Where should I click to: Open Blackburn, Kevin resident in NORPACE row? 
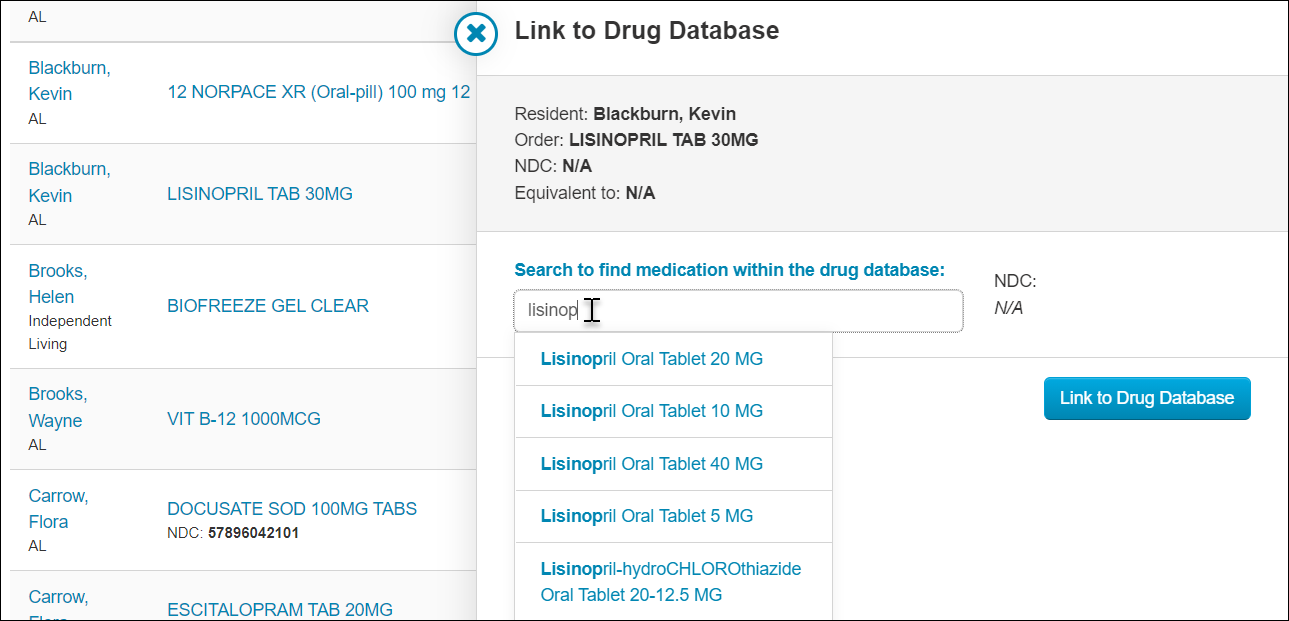(69, 81)
